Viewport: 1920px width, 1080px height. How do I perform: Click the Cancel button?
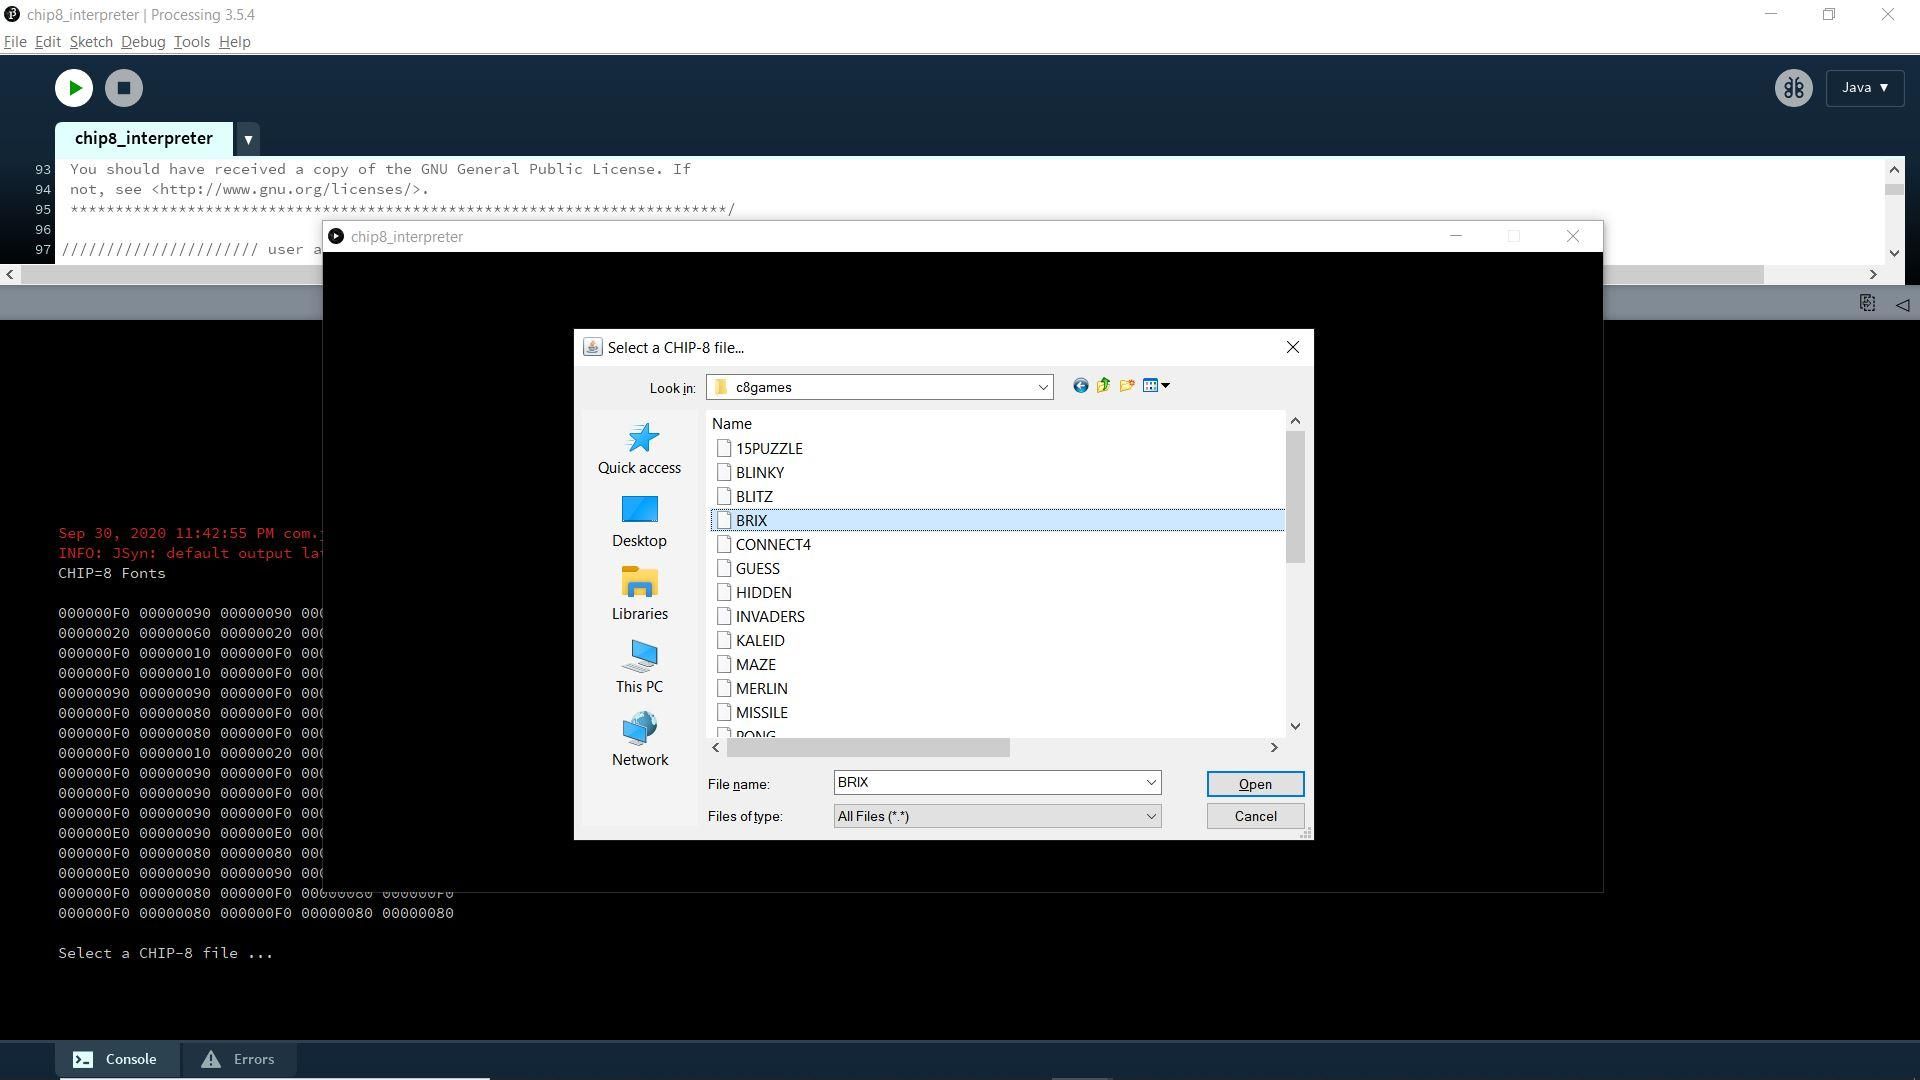[x=1254, y=816]
